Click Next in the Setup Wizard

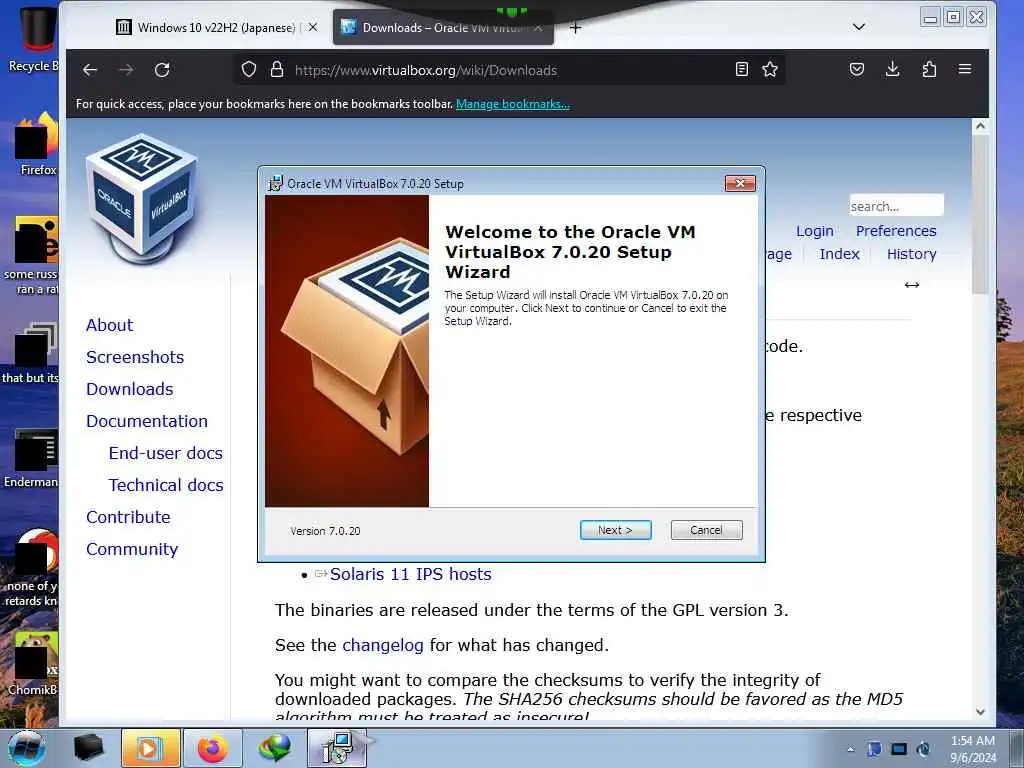[615, 530]
